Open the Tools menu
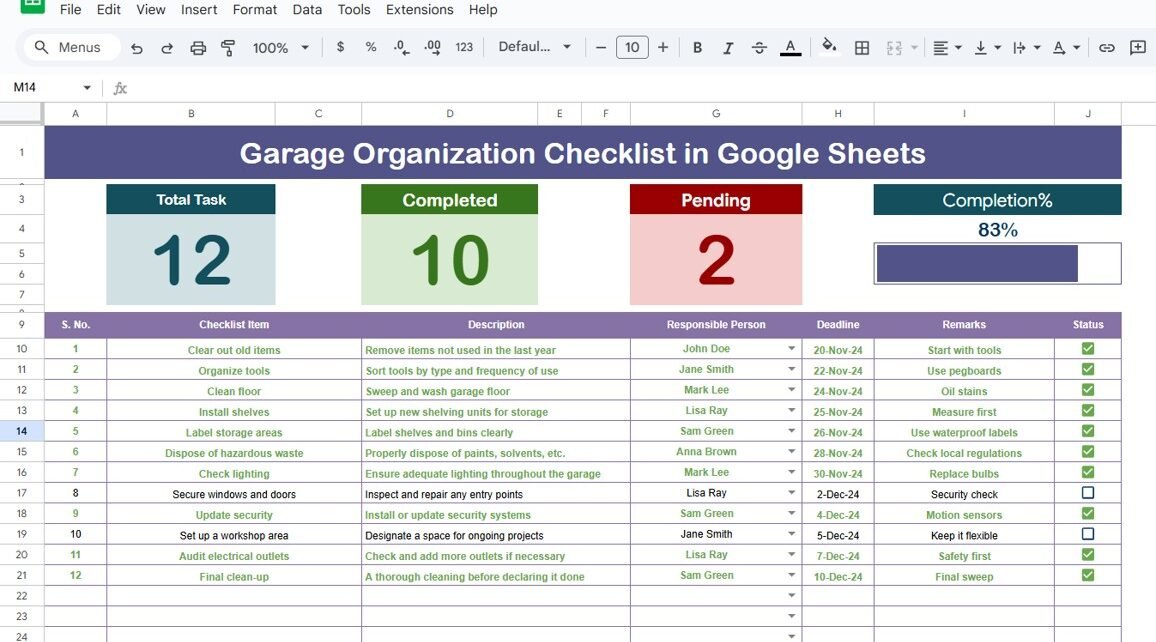The height and width of the screenshot is (642, 1156). tap(354, 10)
